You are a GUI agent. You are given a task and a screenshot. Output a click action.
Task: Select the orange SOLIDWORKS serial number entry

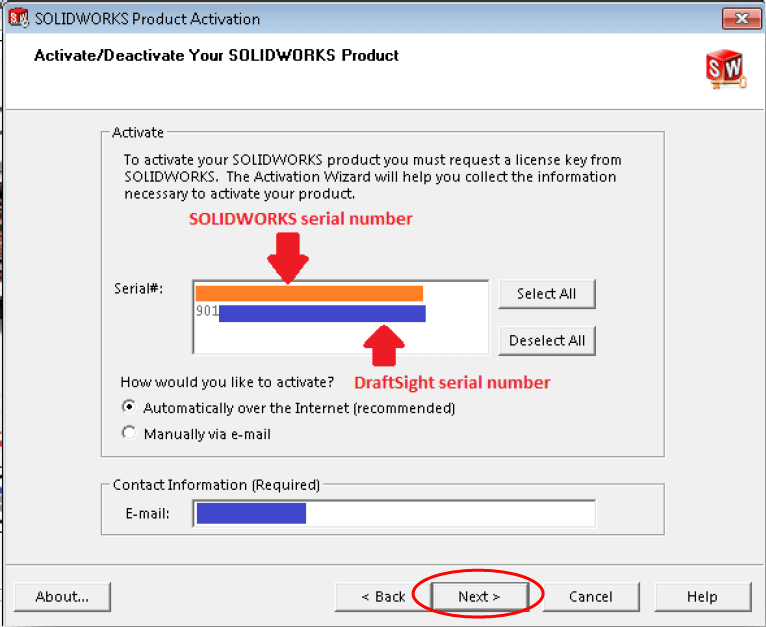pos(309,293)
